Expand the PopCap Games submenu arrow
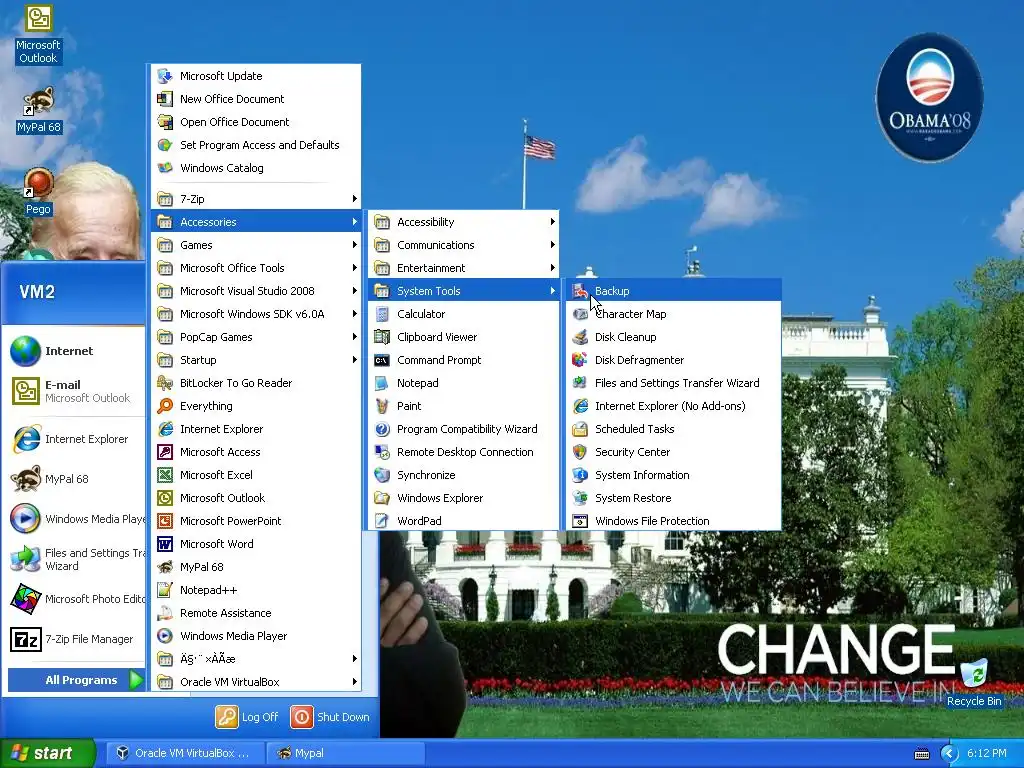The image size is (1024, 768). point(355,337)
